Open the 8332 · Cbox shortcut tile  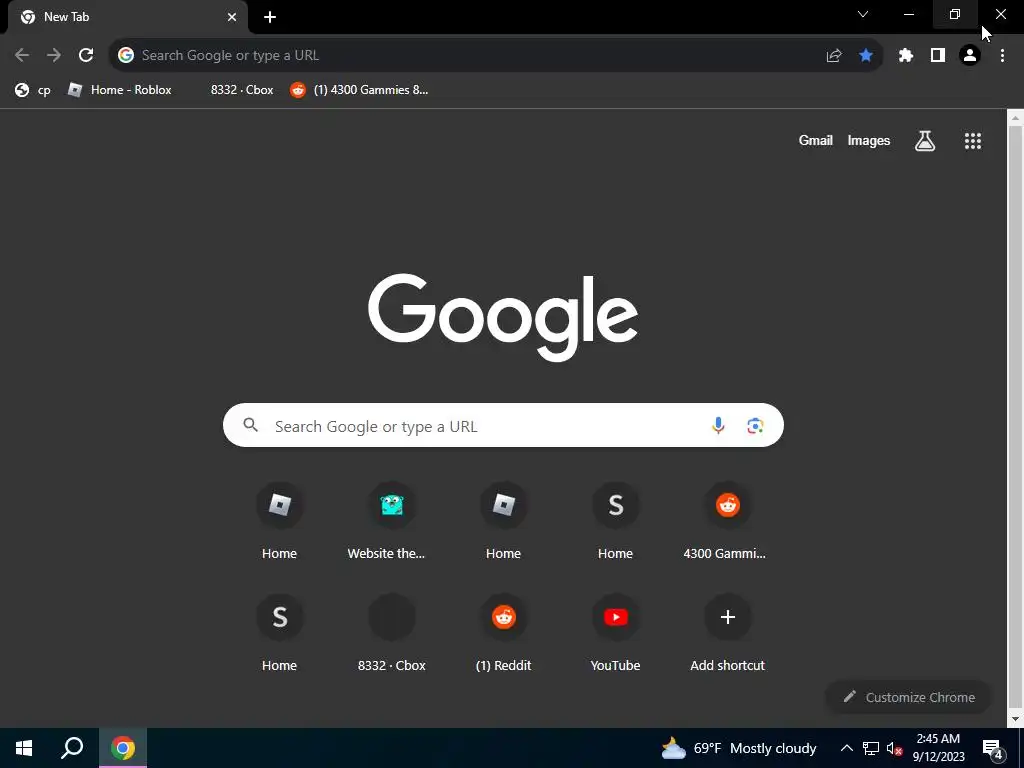click(392, 633)
